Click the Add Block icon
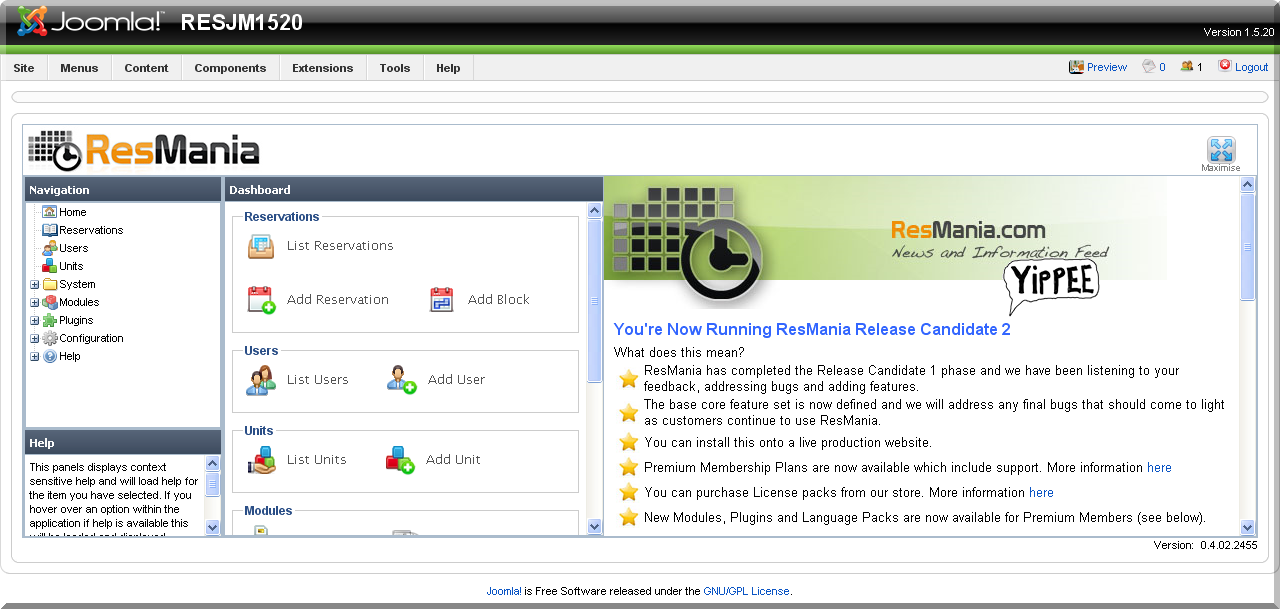The width and height of the screenshot is (1280, 609). click(x=442, y=300)
